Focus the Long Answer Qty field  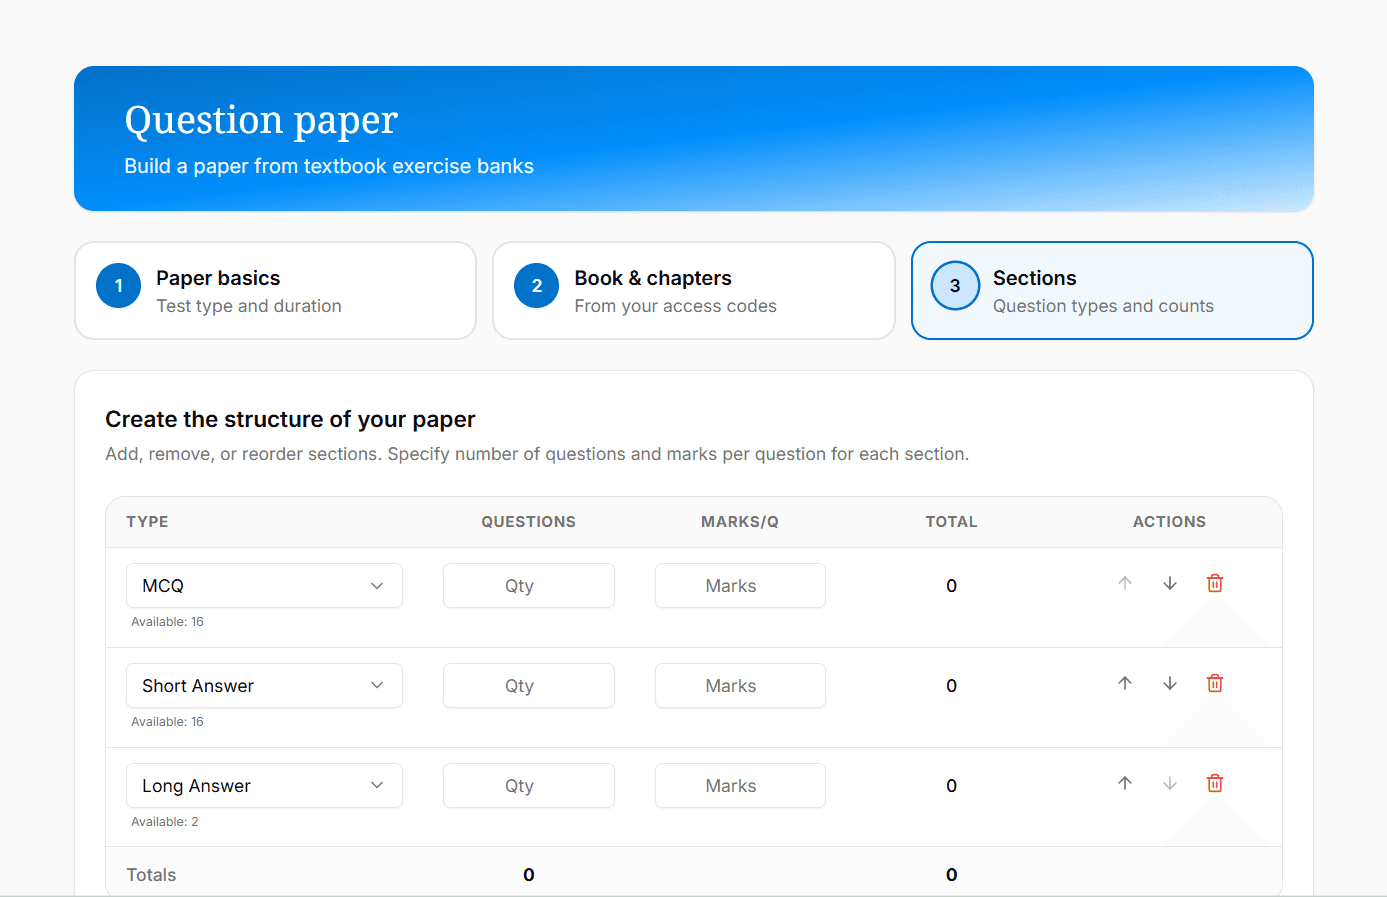(x=529, y=786)
